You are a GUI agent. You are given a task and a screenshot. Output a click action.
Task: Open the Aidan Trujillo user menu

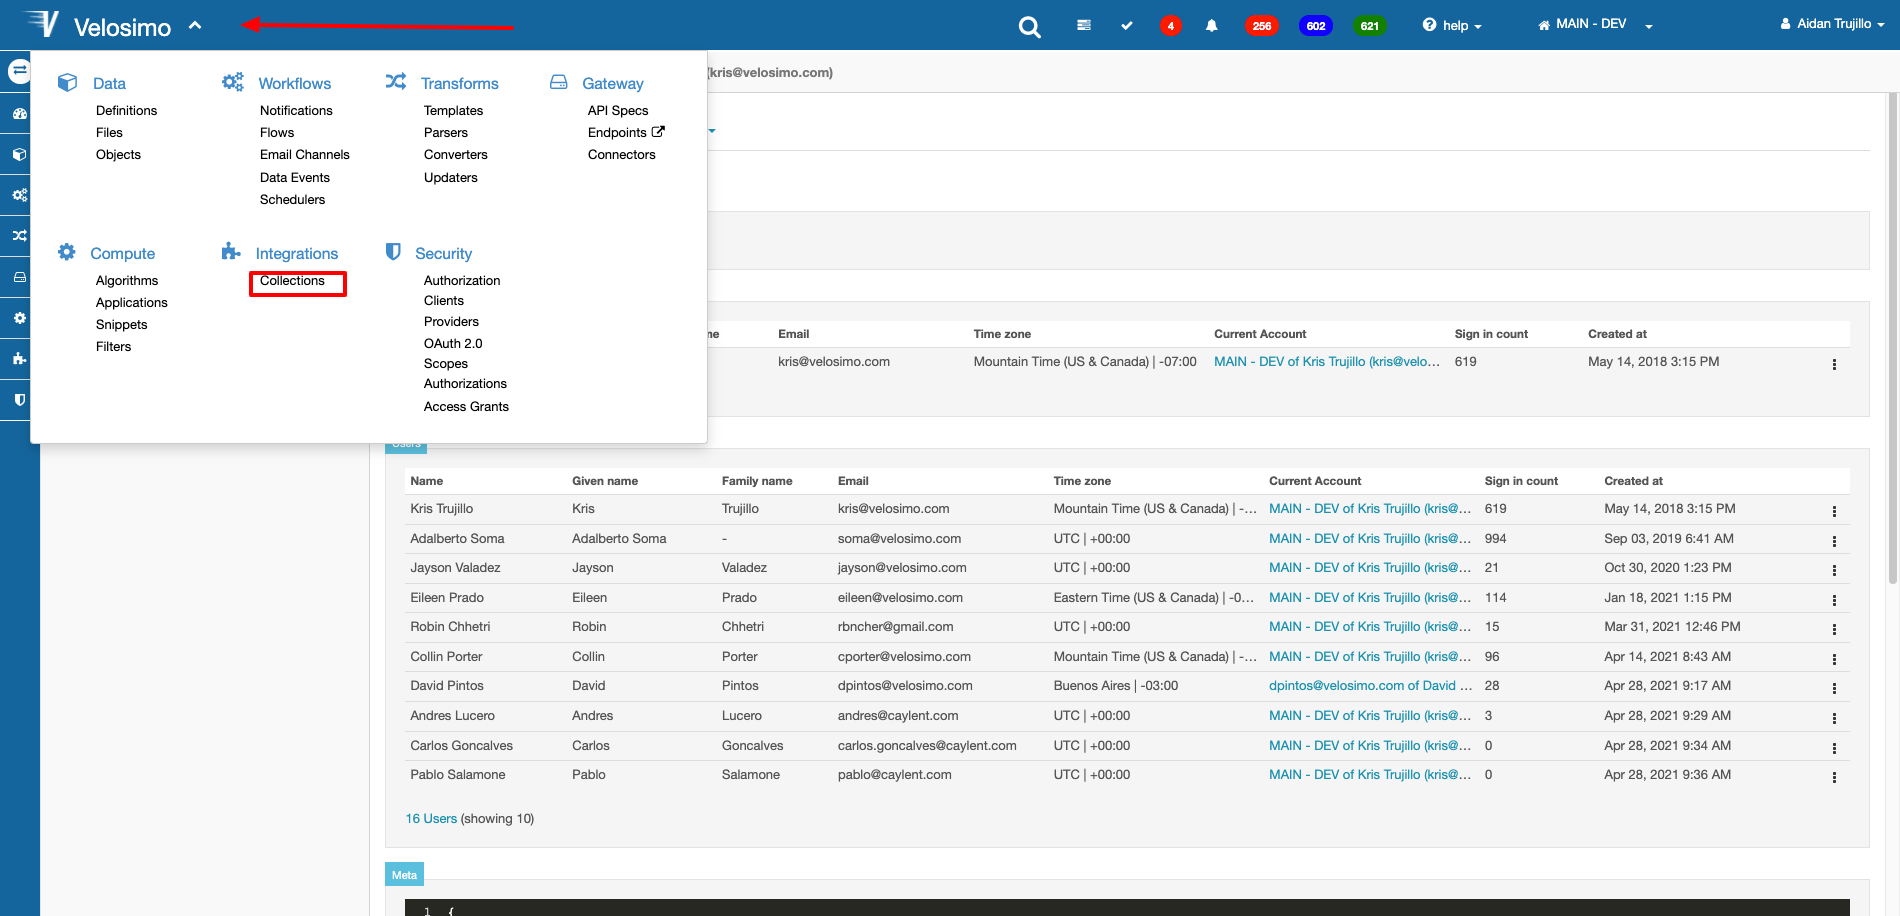pyautogui.click(x=1832, y=24)
